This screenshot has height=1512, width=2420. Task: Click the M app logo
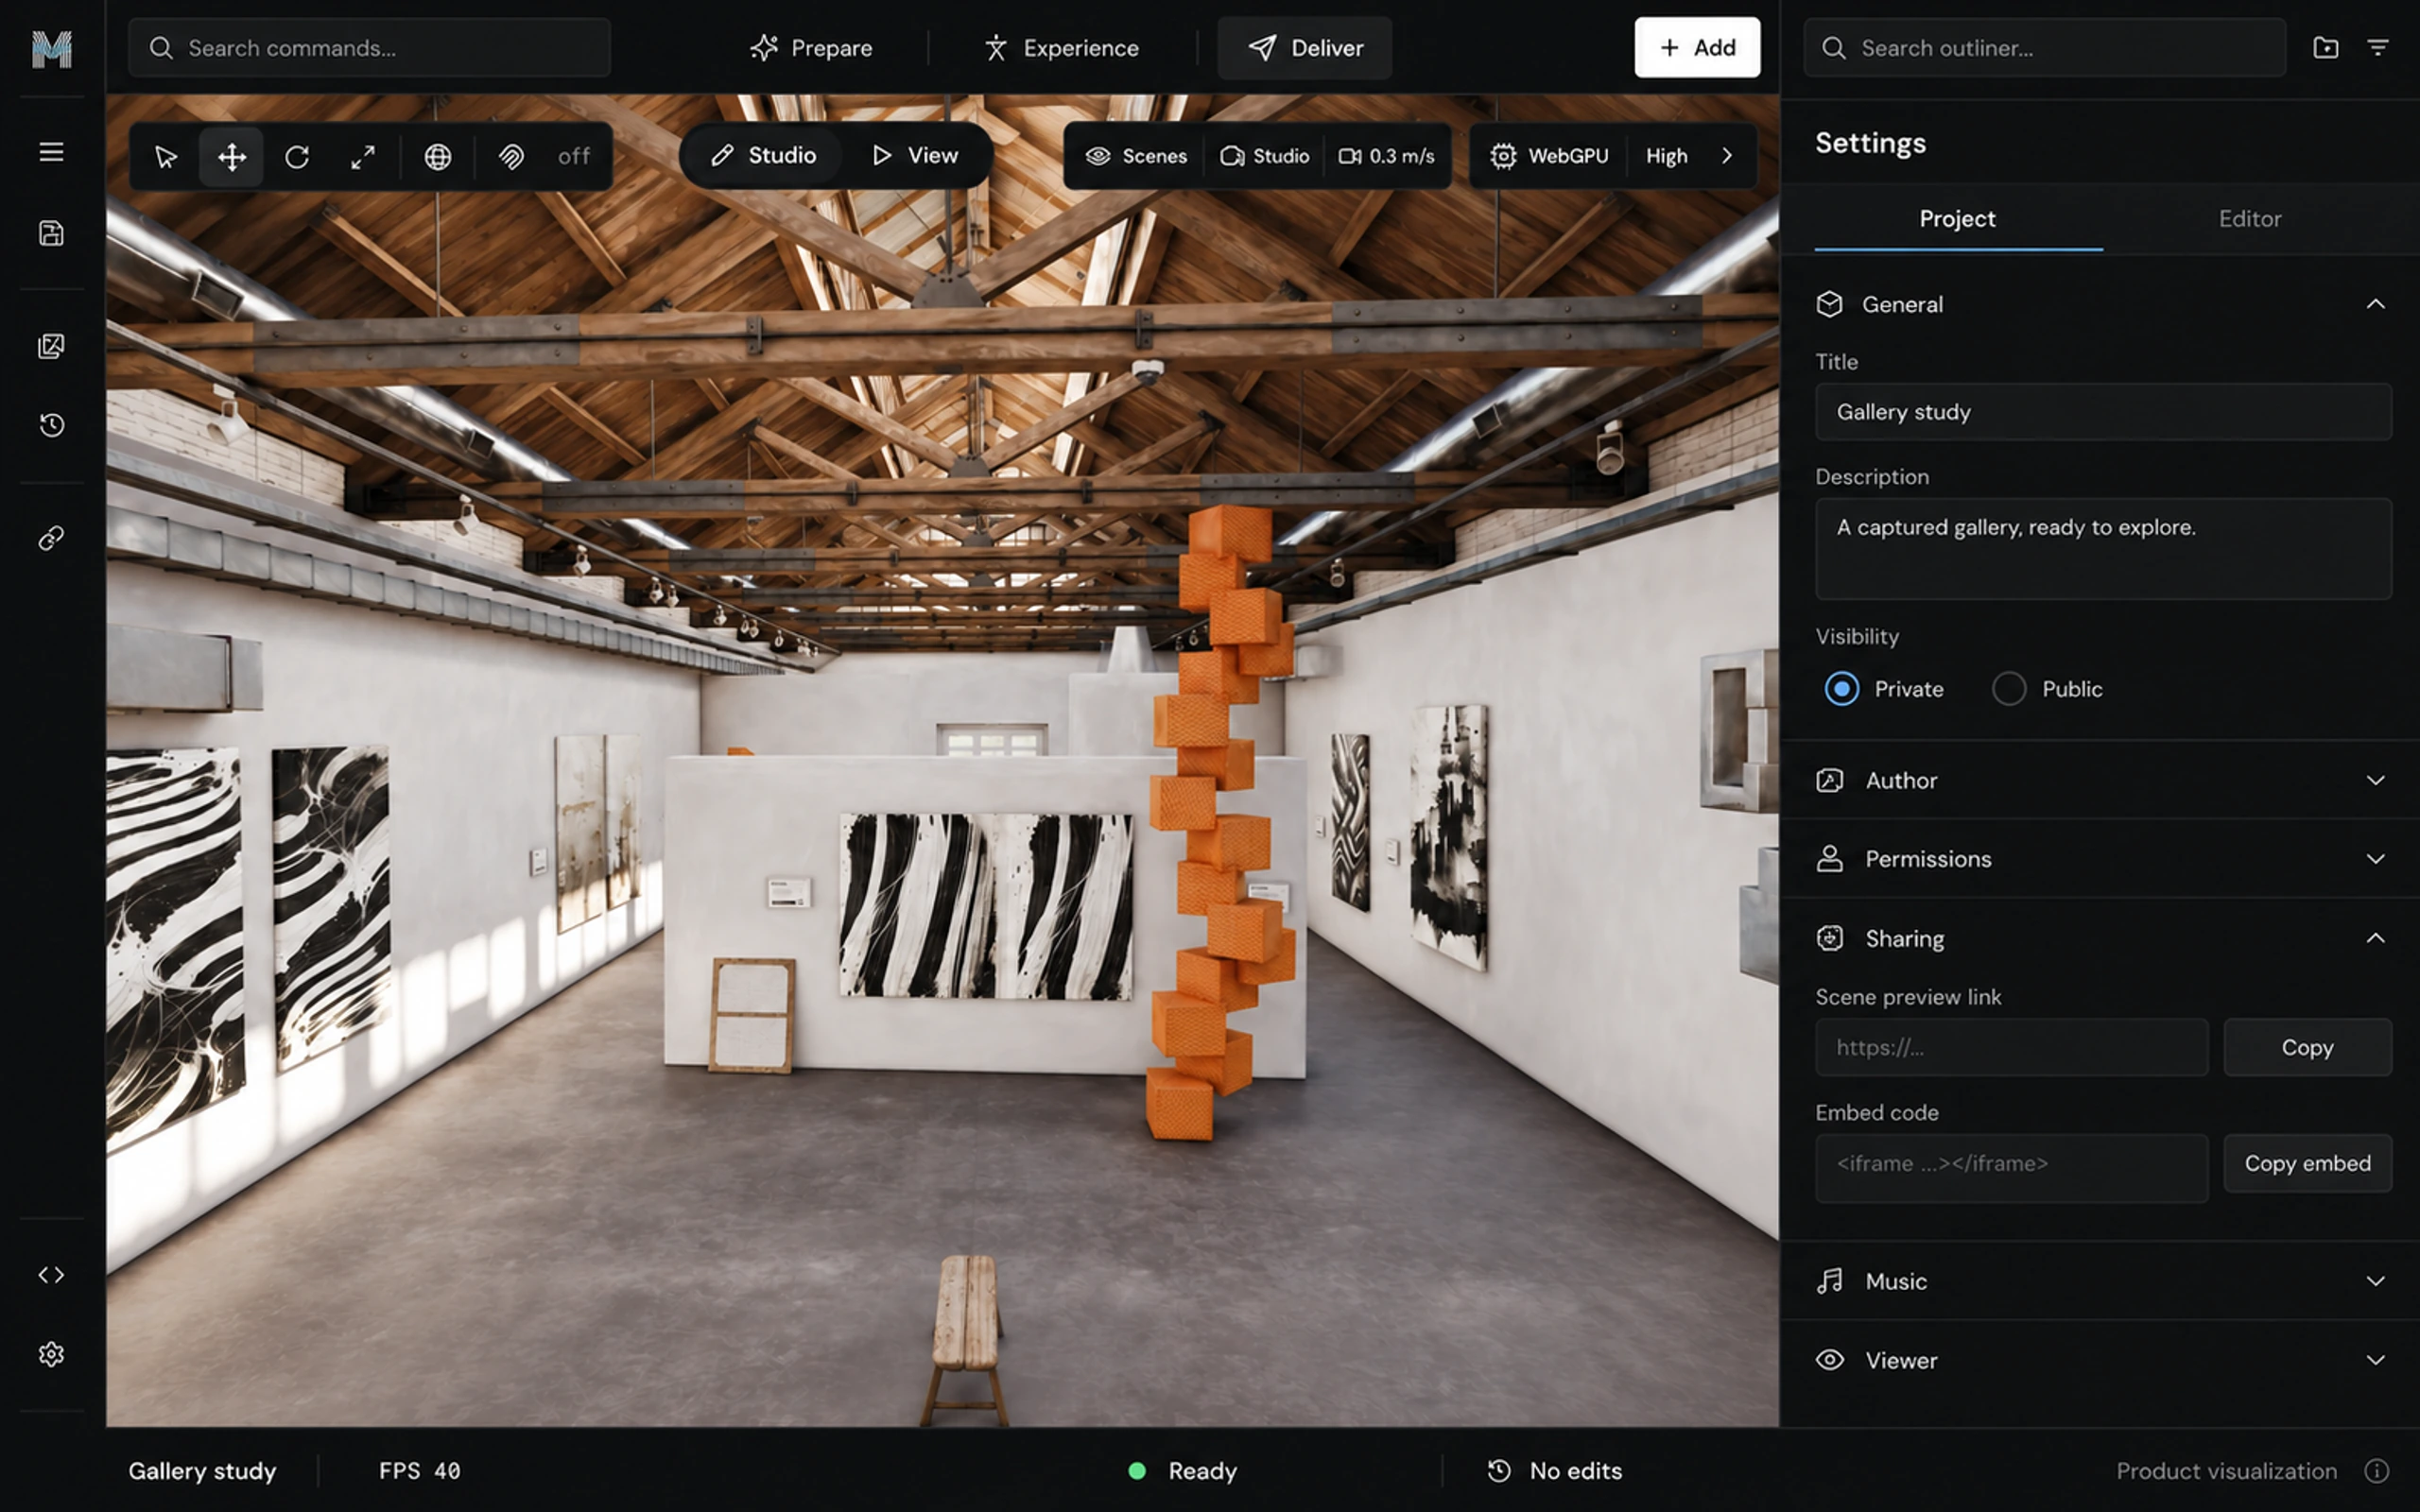point(52,48)
